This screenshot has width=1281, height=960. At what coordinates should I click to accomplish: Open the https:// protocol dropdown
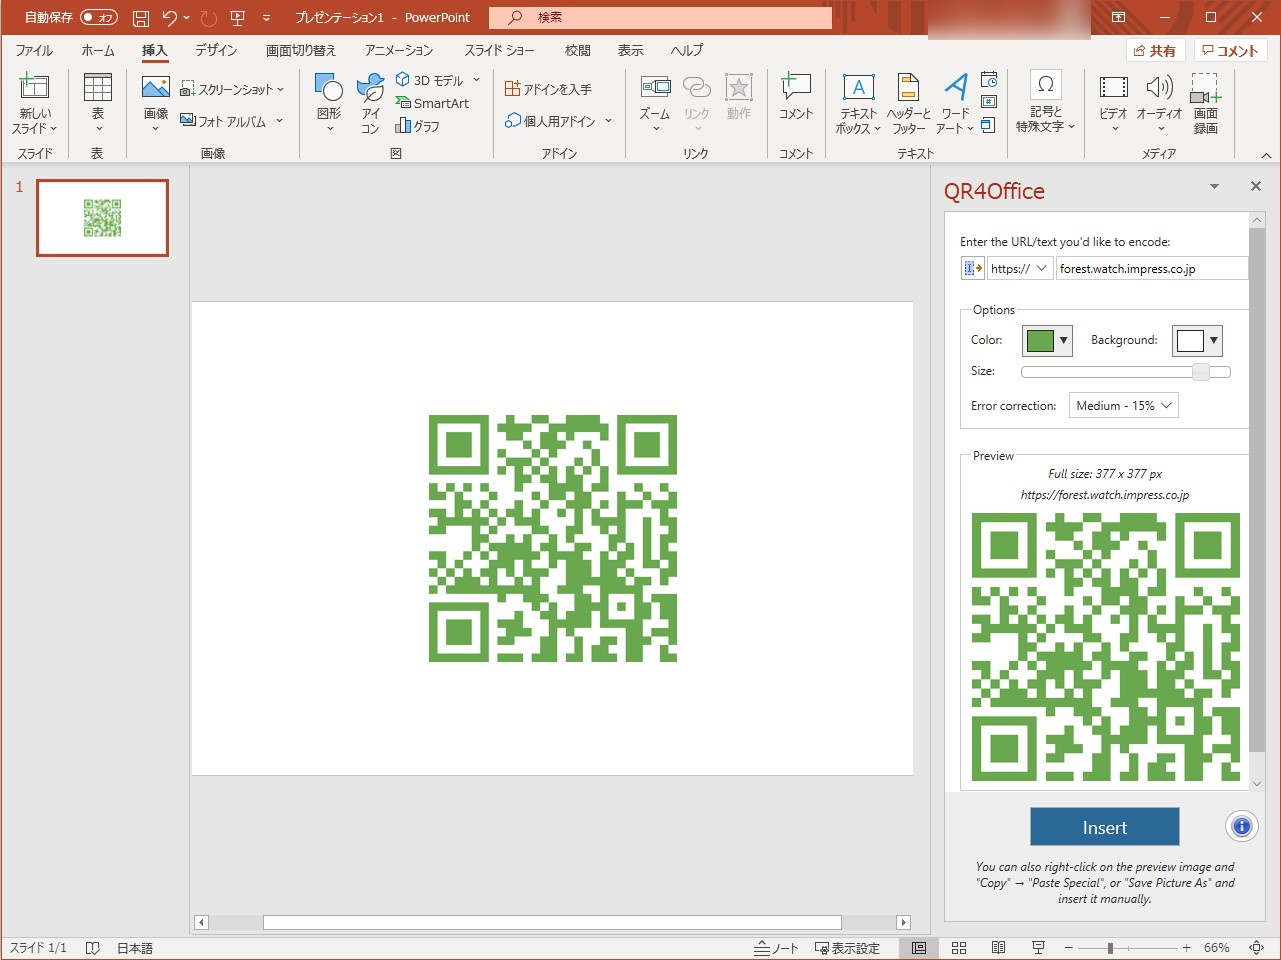1019,268
